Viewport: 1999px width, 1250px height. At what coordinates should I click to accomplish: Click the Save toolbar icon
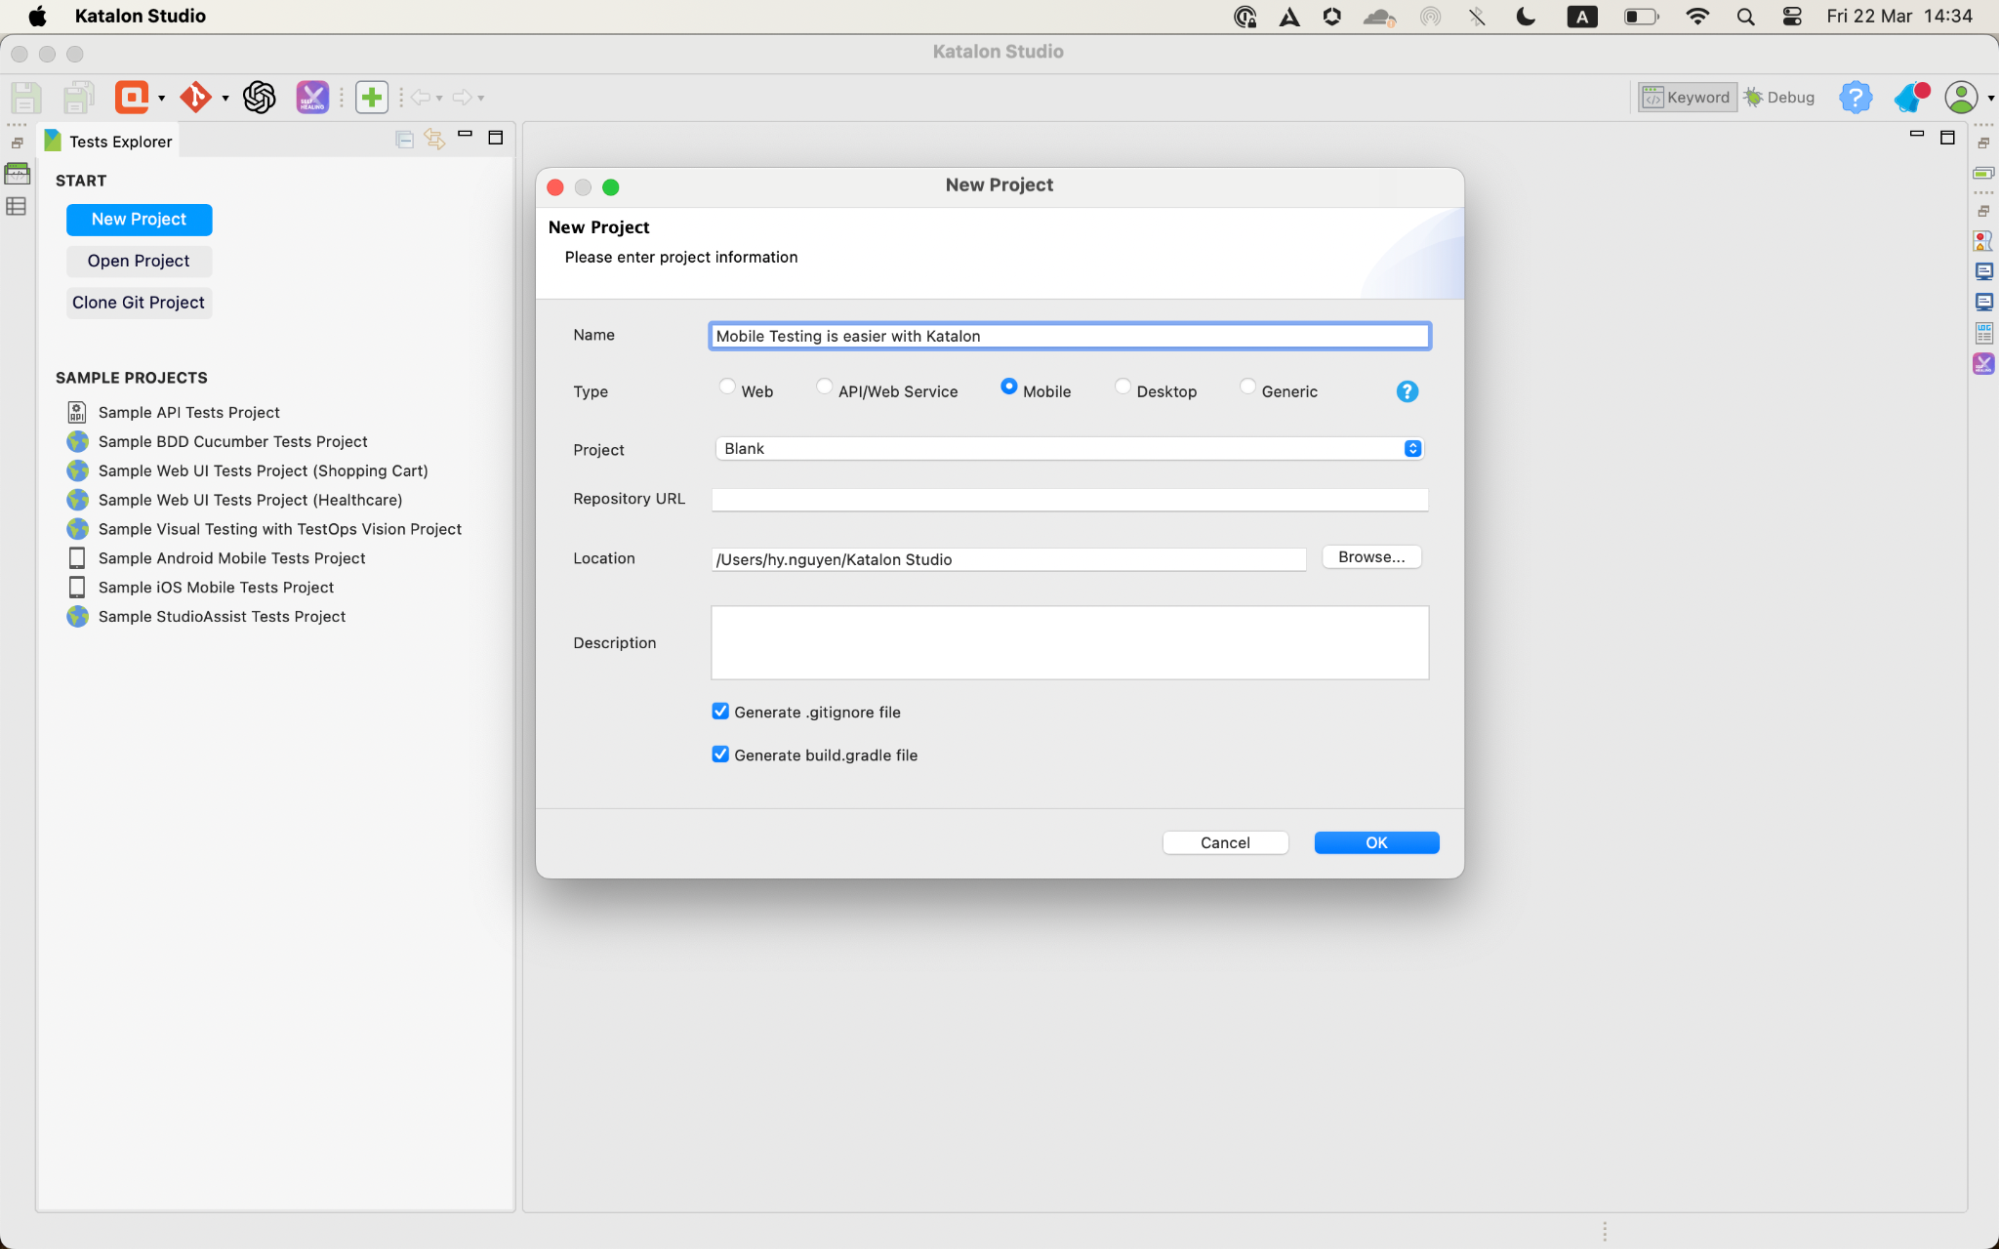point(26,97)
